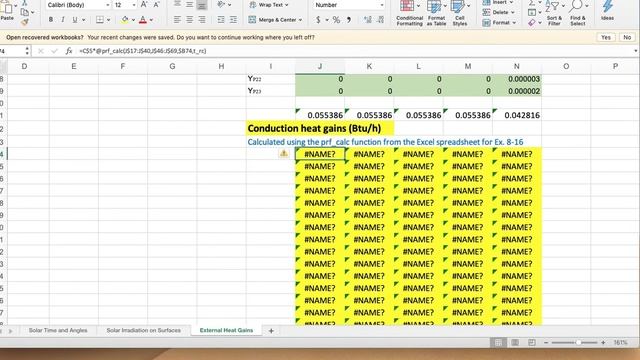The image size is (640, 360).
Task: Click Yes to open recovered workbooks
Action: [x=606, y=37]
